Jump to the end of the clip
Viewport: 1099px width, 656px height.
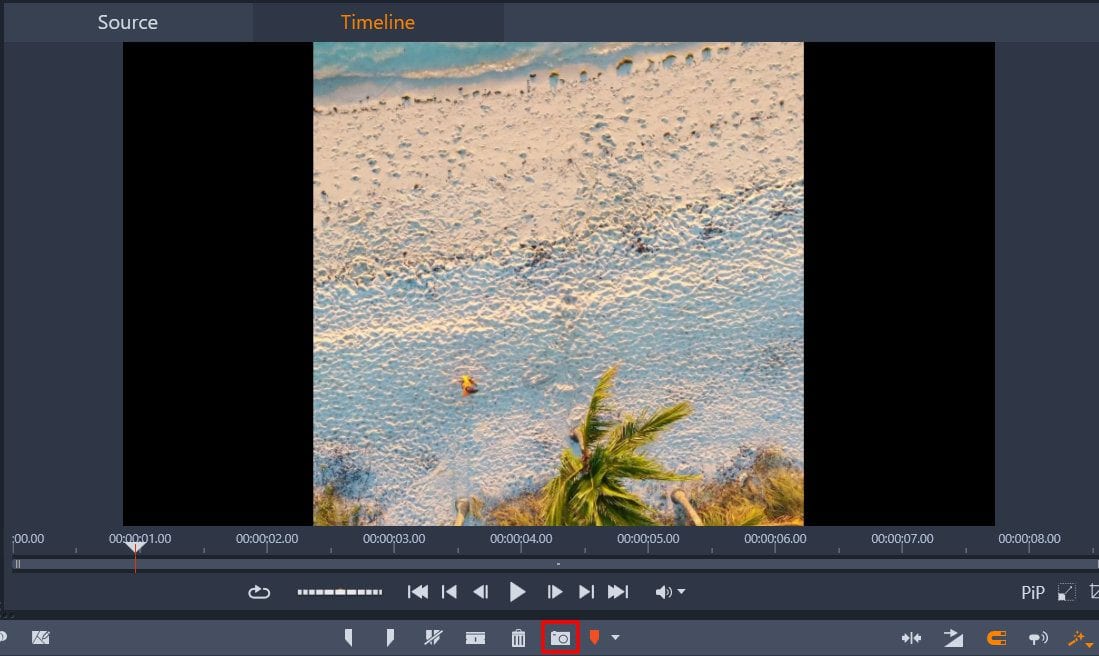pyautogui.click(x=617, y=592)
